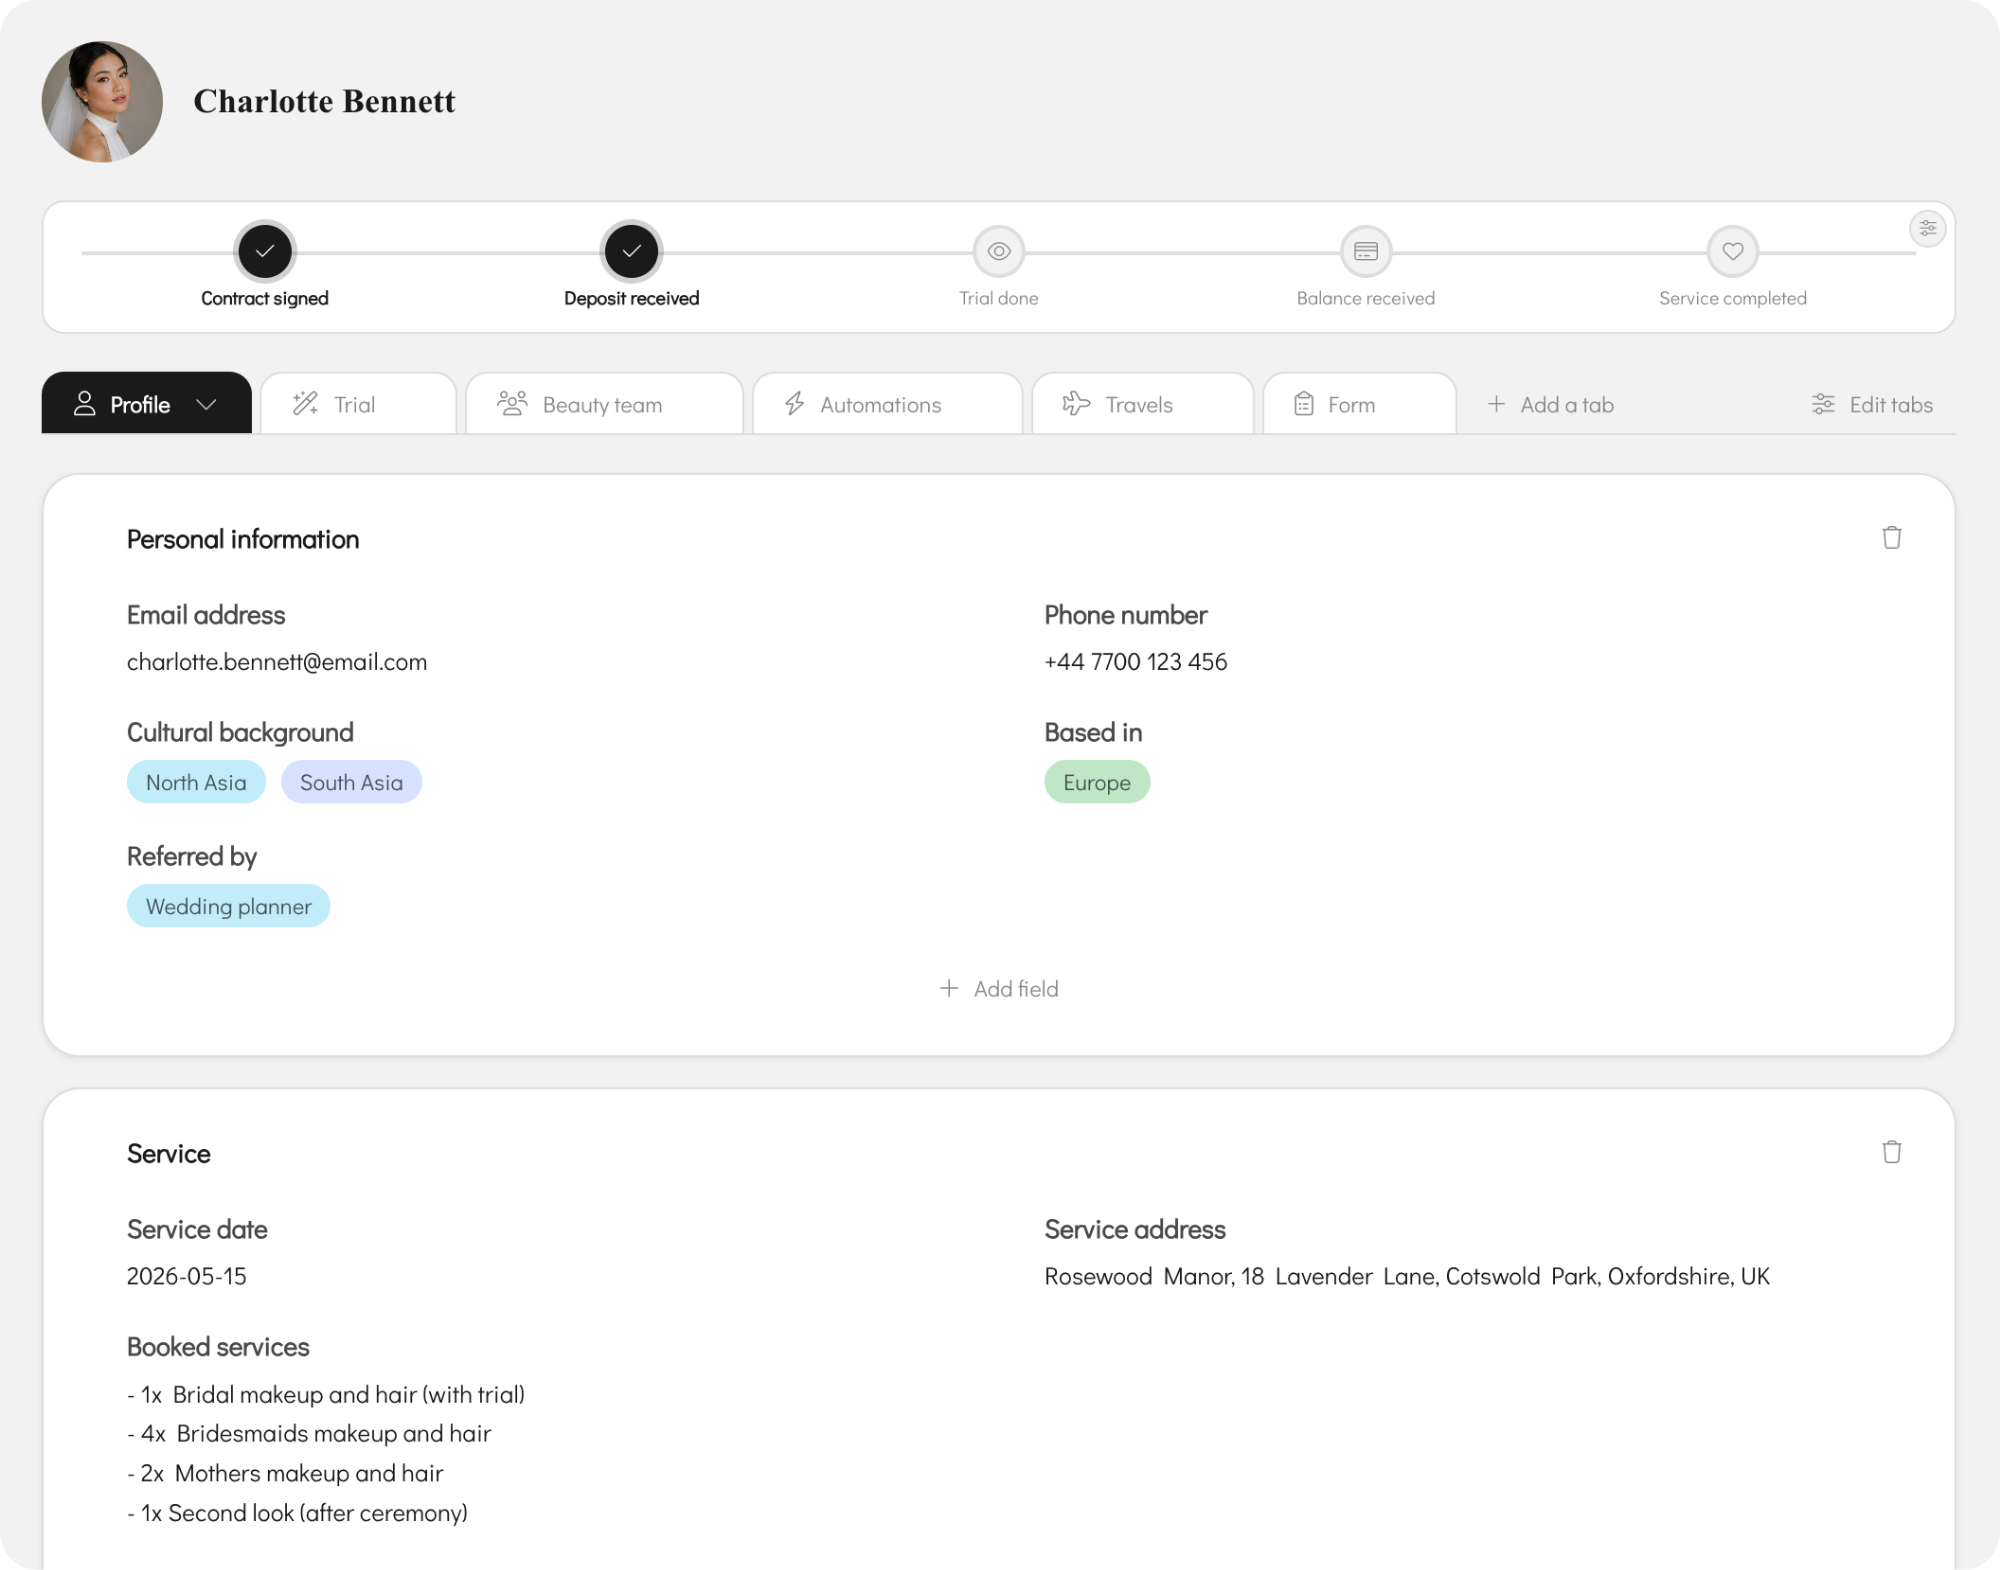
Task: Click the 2x Mothers makeup line
Action: point(285,1474)
